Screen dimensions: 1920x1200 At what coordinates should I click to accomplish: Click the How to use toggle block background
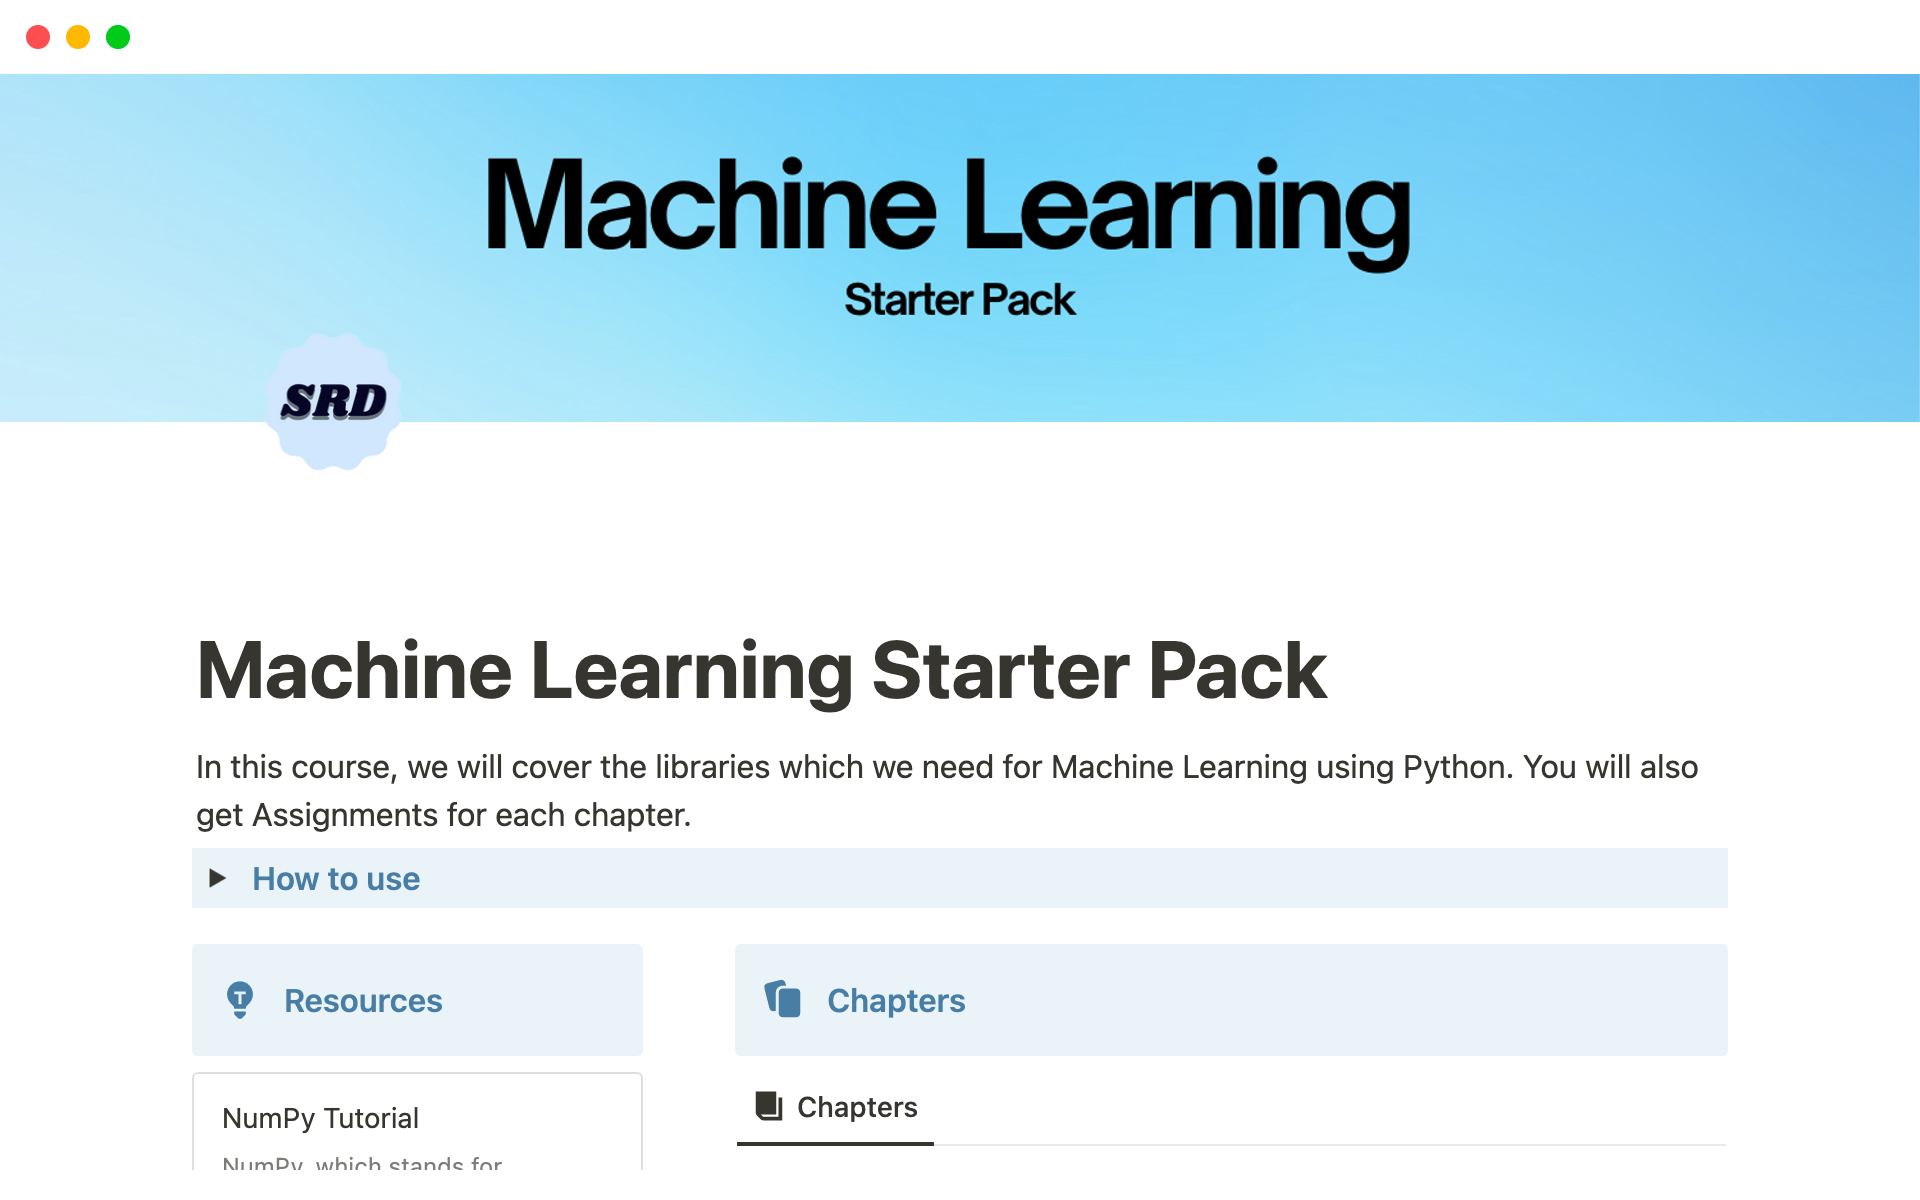[1100, 879]
